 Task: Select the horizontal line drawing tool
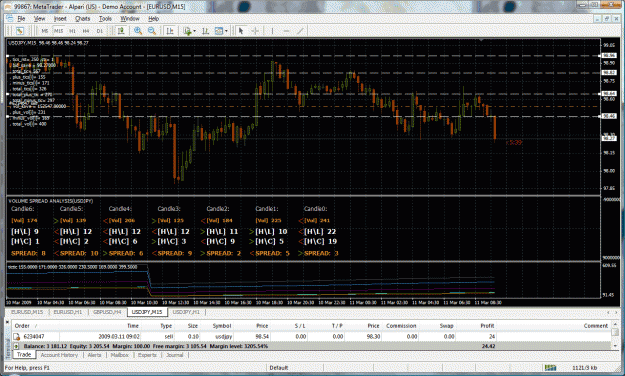pyautogui.click(x=286, y=31)
